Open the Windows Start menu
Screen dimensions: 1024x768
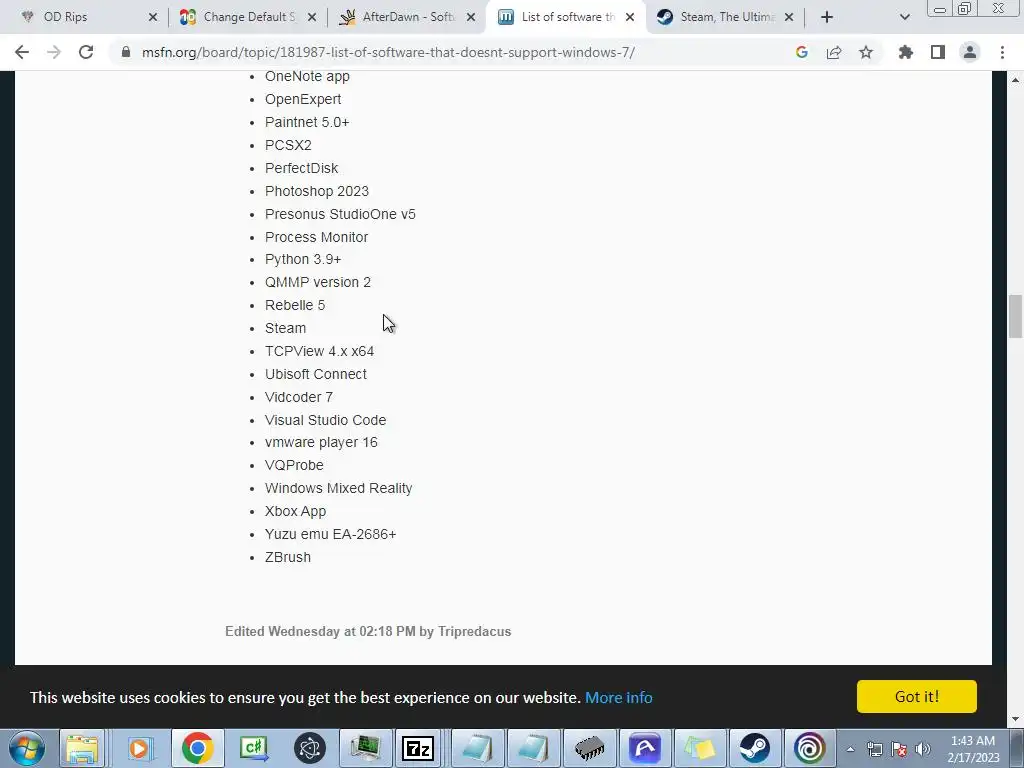(x=27, y=748)
